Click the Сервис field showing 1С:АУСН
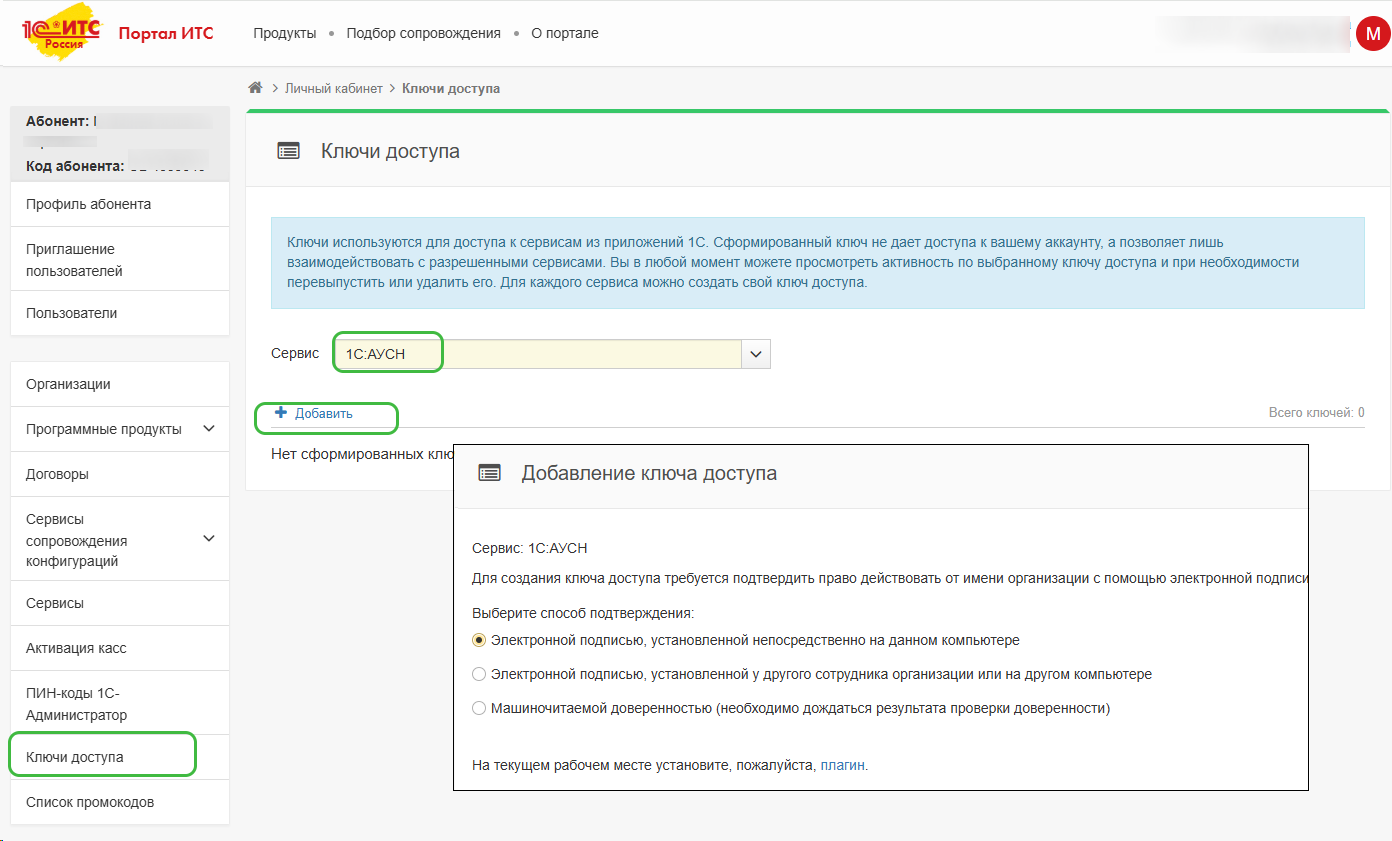This screenshot has height=841, width=1392. click(540, 354)
